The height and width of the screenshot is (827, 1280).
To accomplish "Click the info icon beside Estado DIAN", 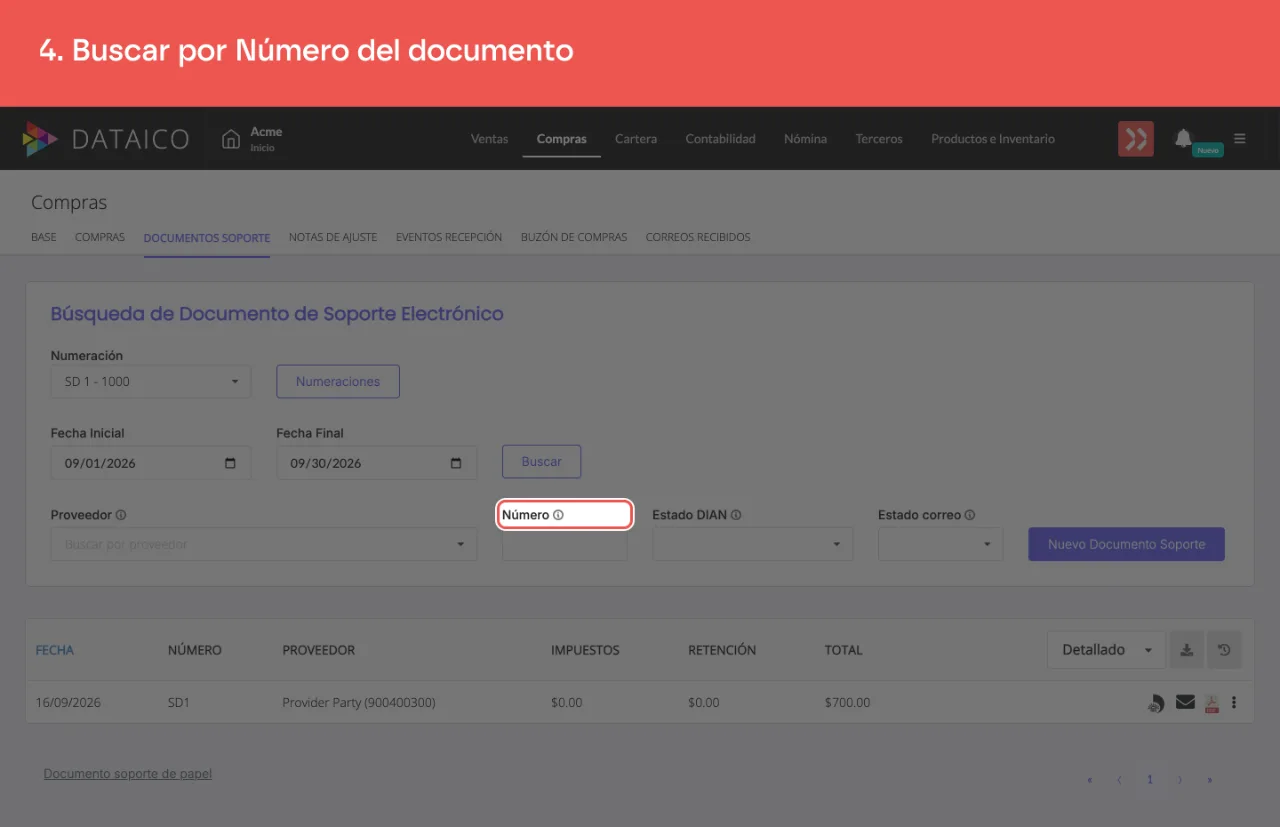I will coord(736,515).
